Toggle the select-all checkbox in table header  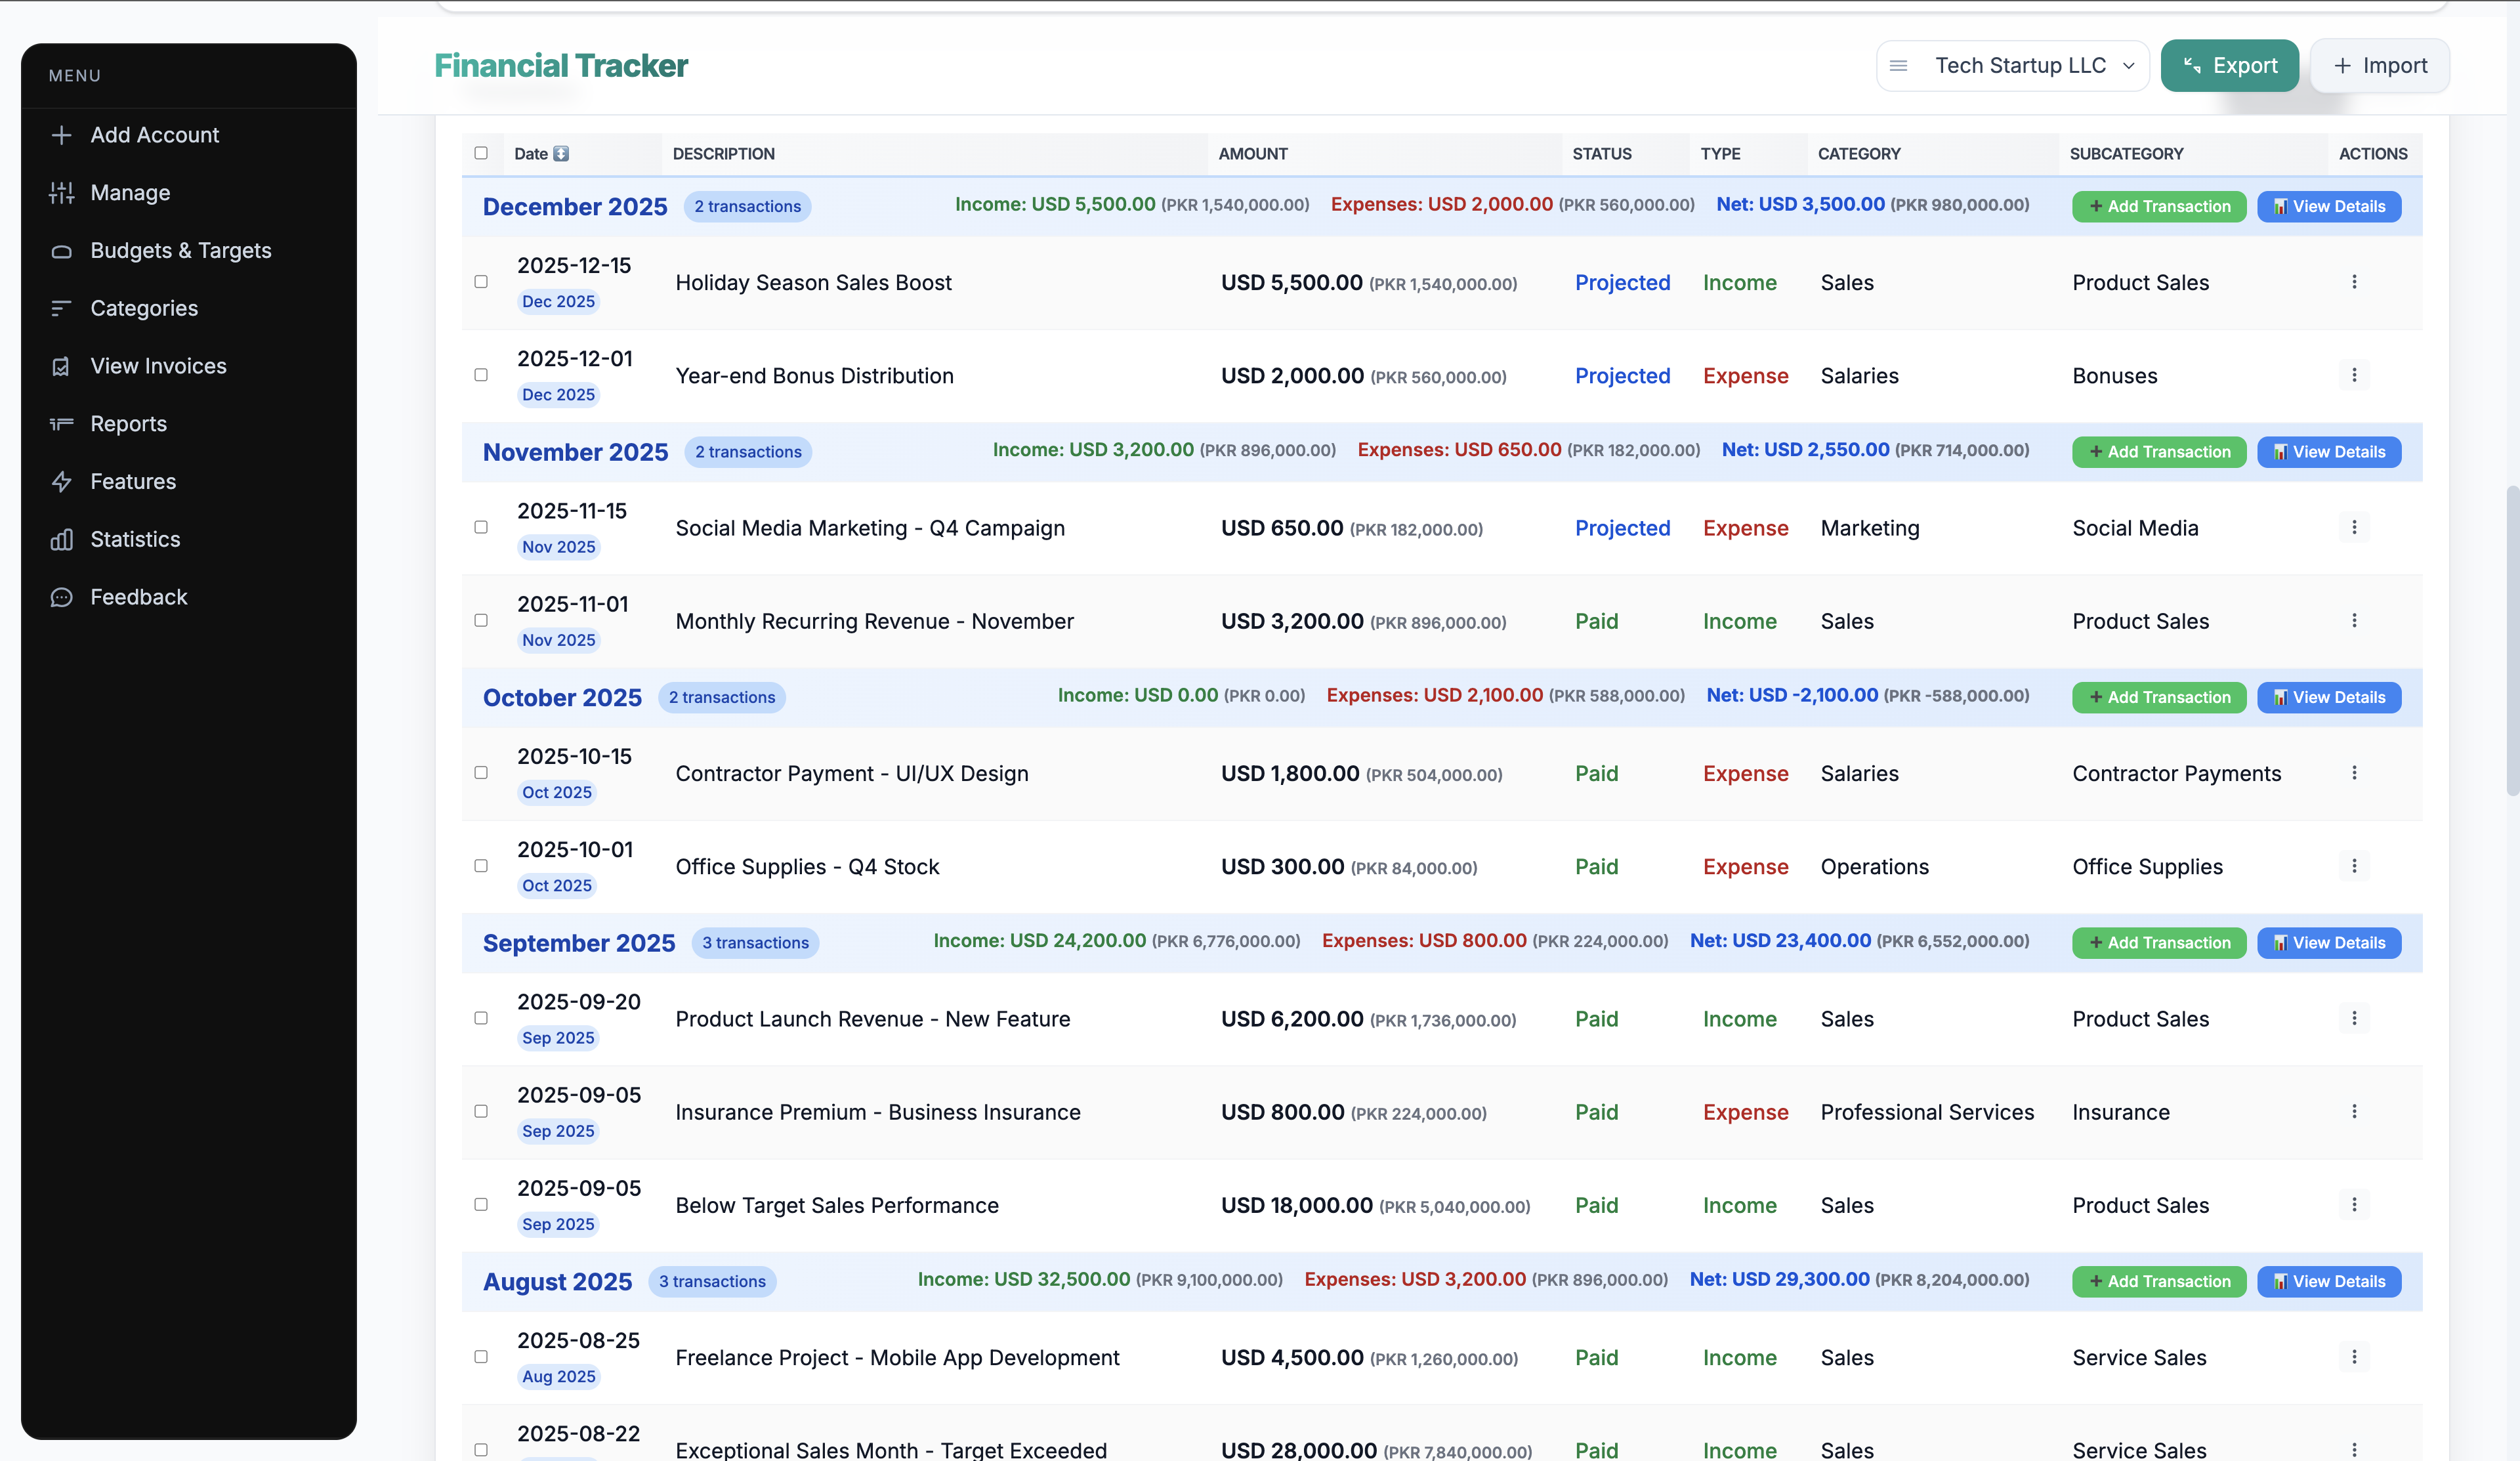(482, 152)
